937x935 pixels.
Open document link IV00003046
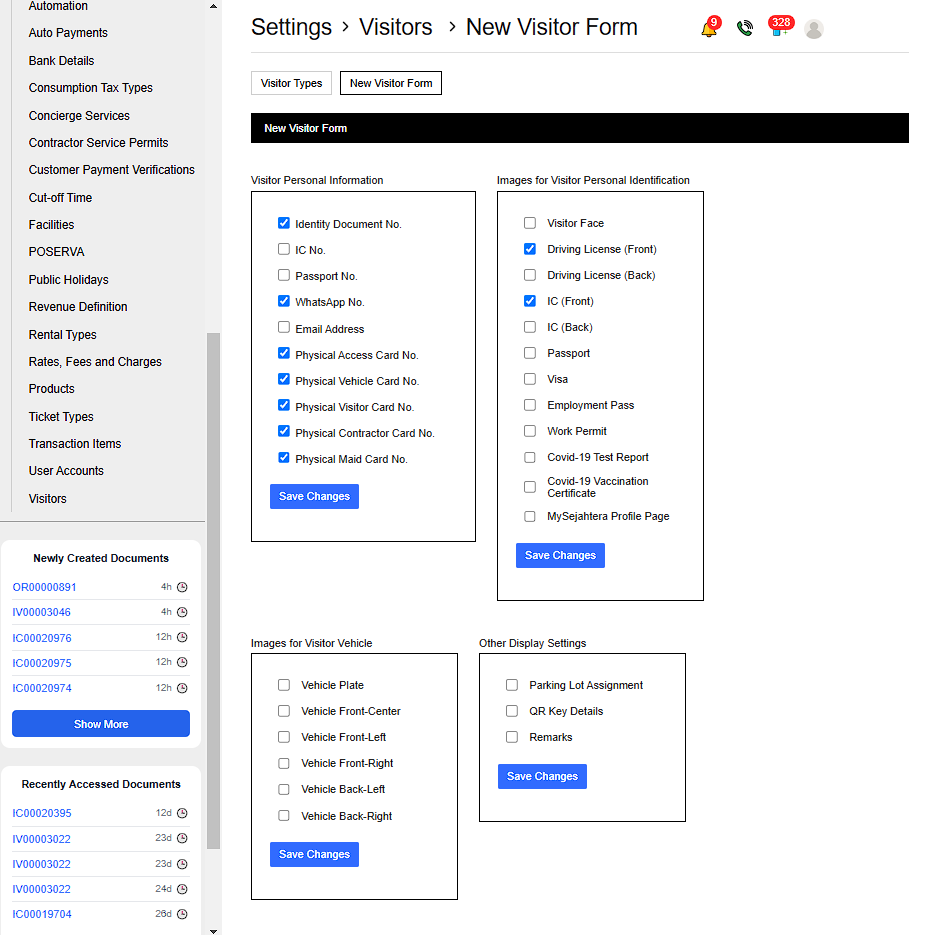click(41, 612)
